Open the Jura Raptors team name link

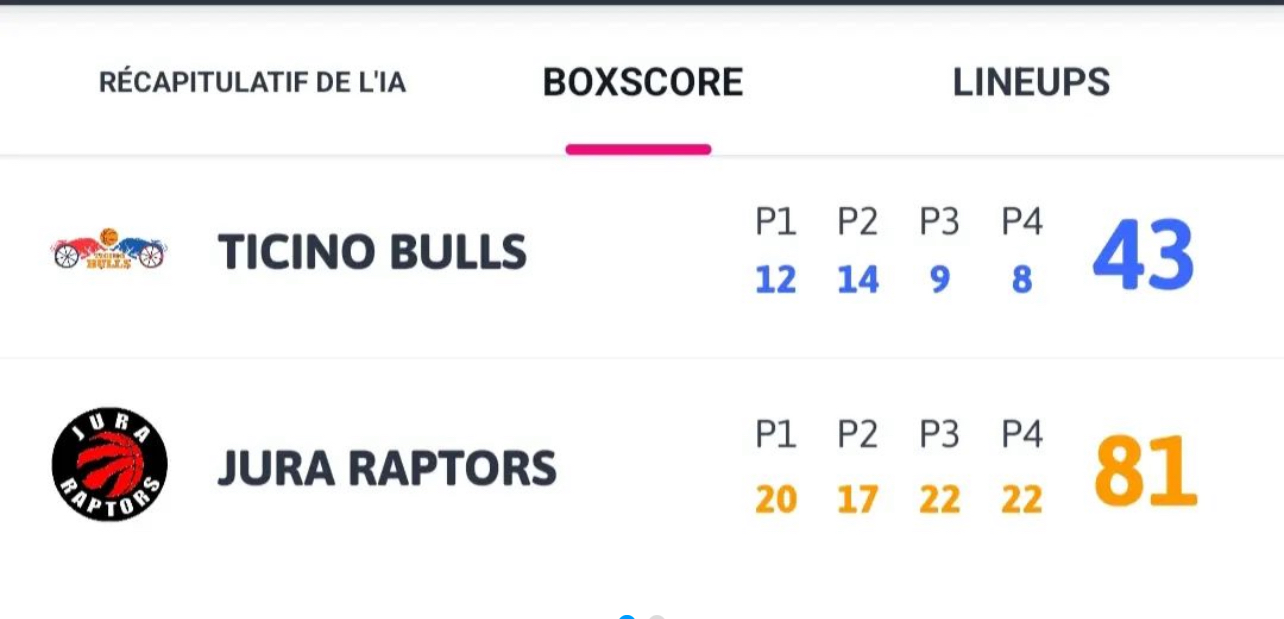(387, 468)
